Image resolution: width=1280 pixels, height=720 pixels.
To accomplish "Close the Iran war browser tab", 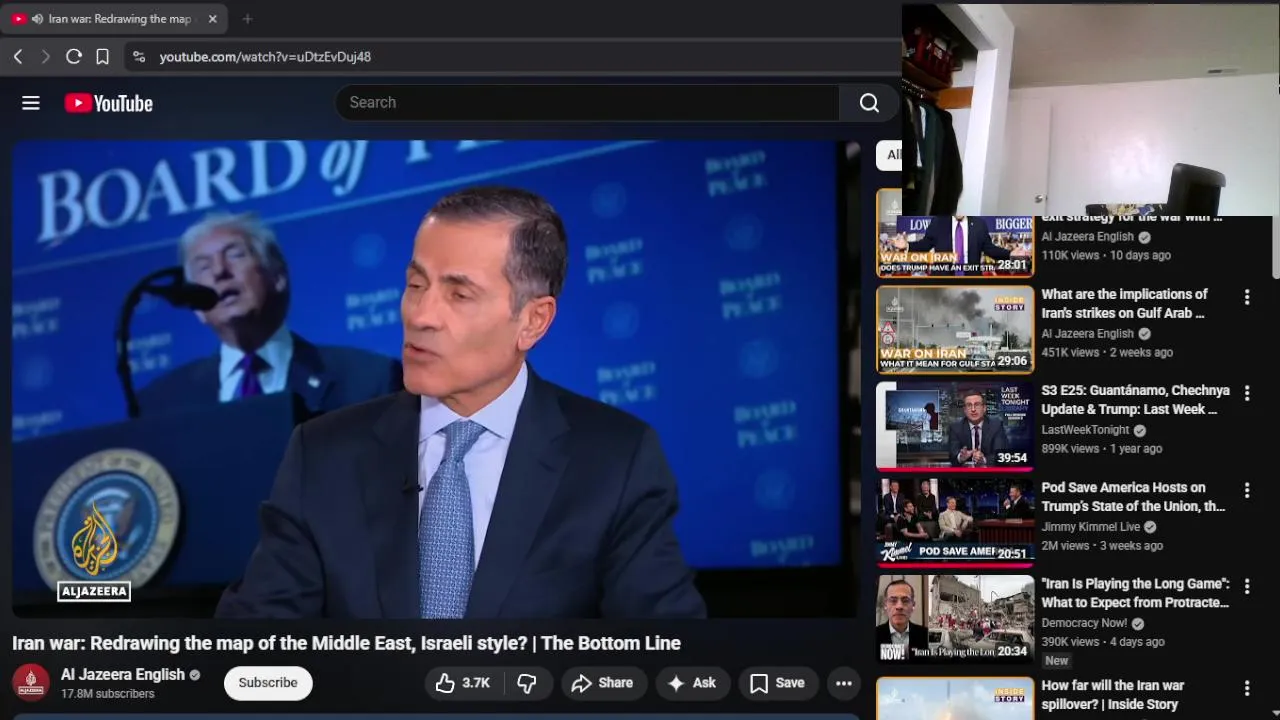I will pos(212,19).
